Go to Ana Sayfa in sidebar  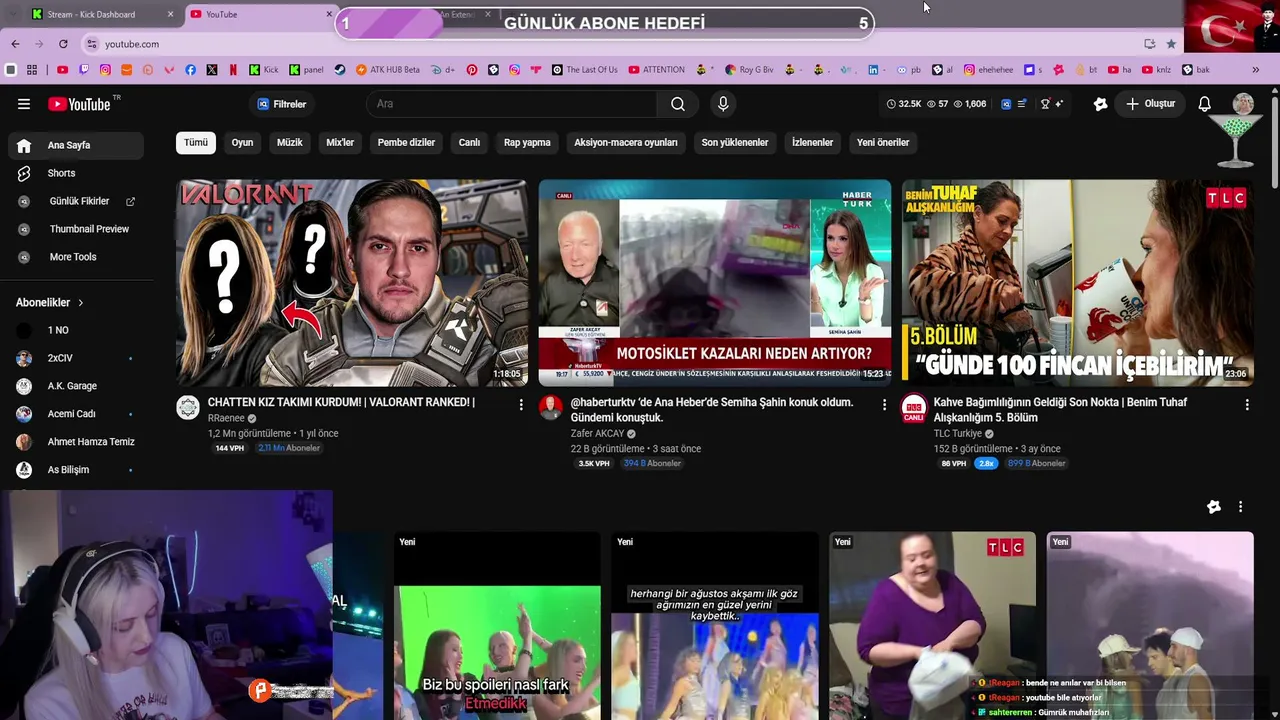point(76,146)
